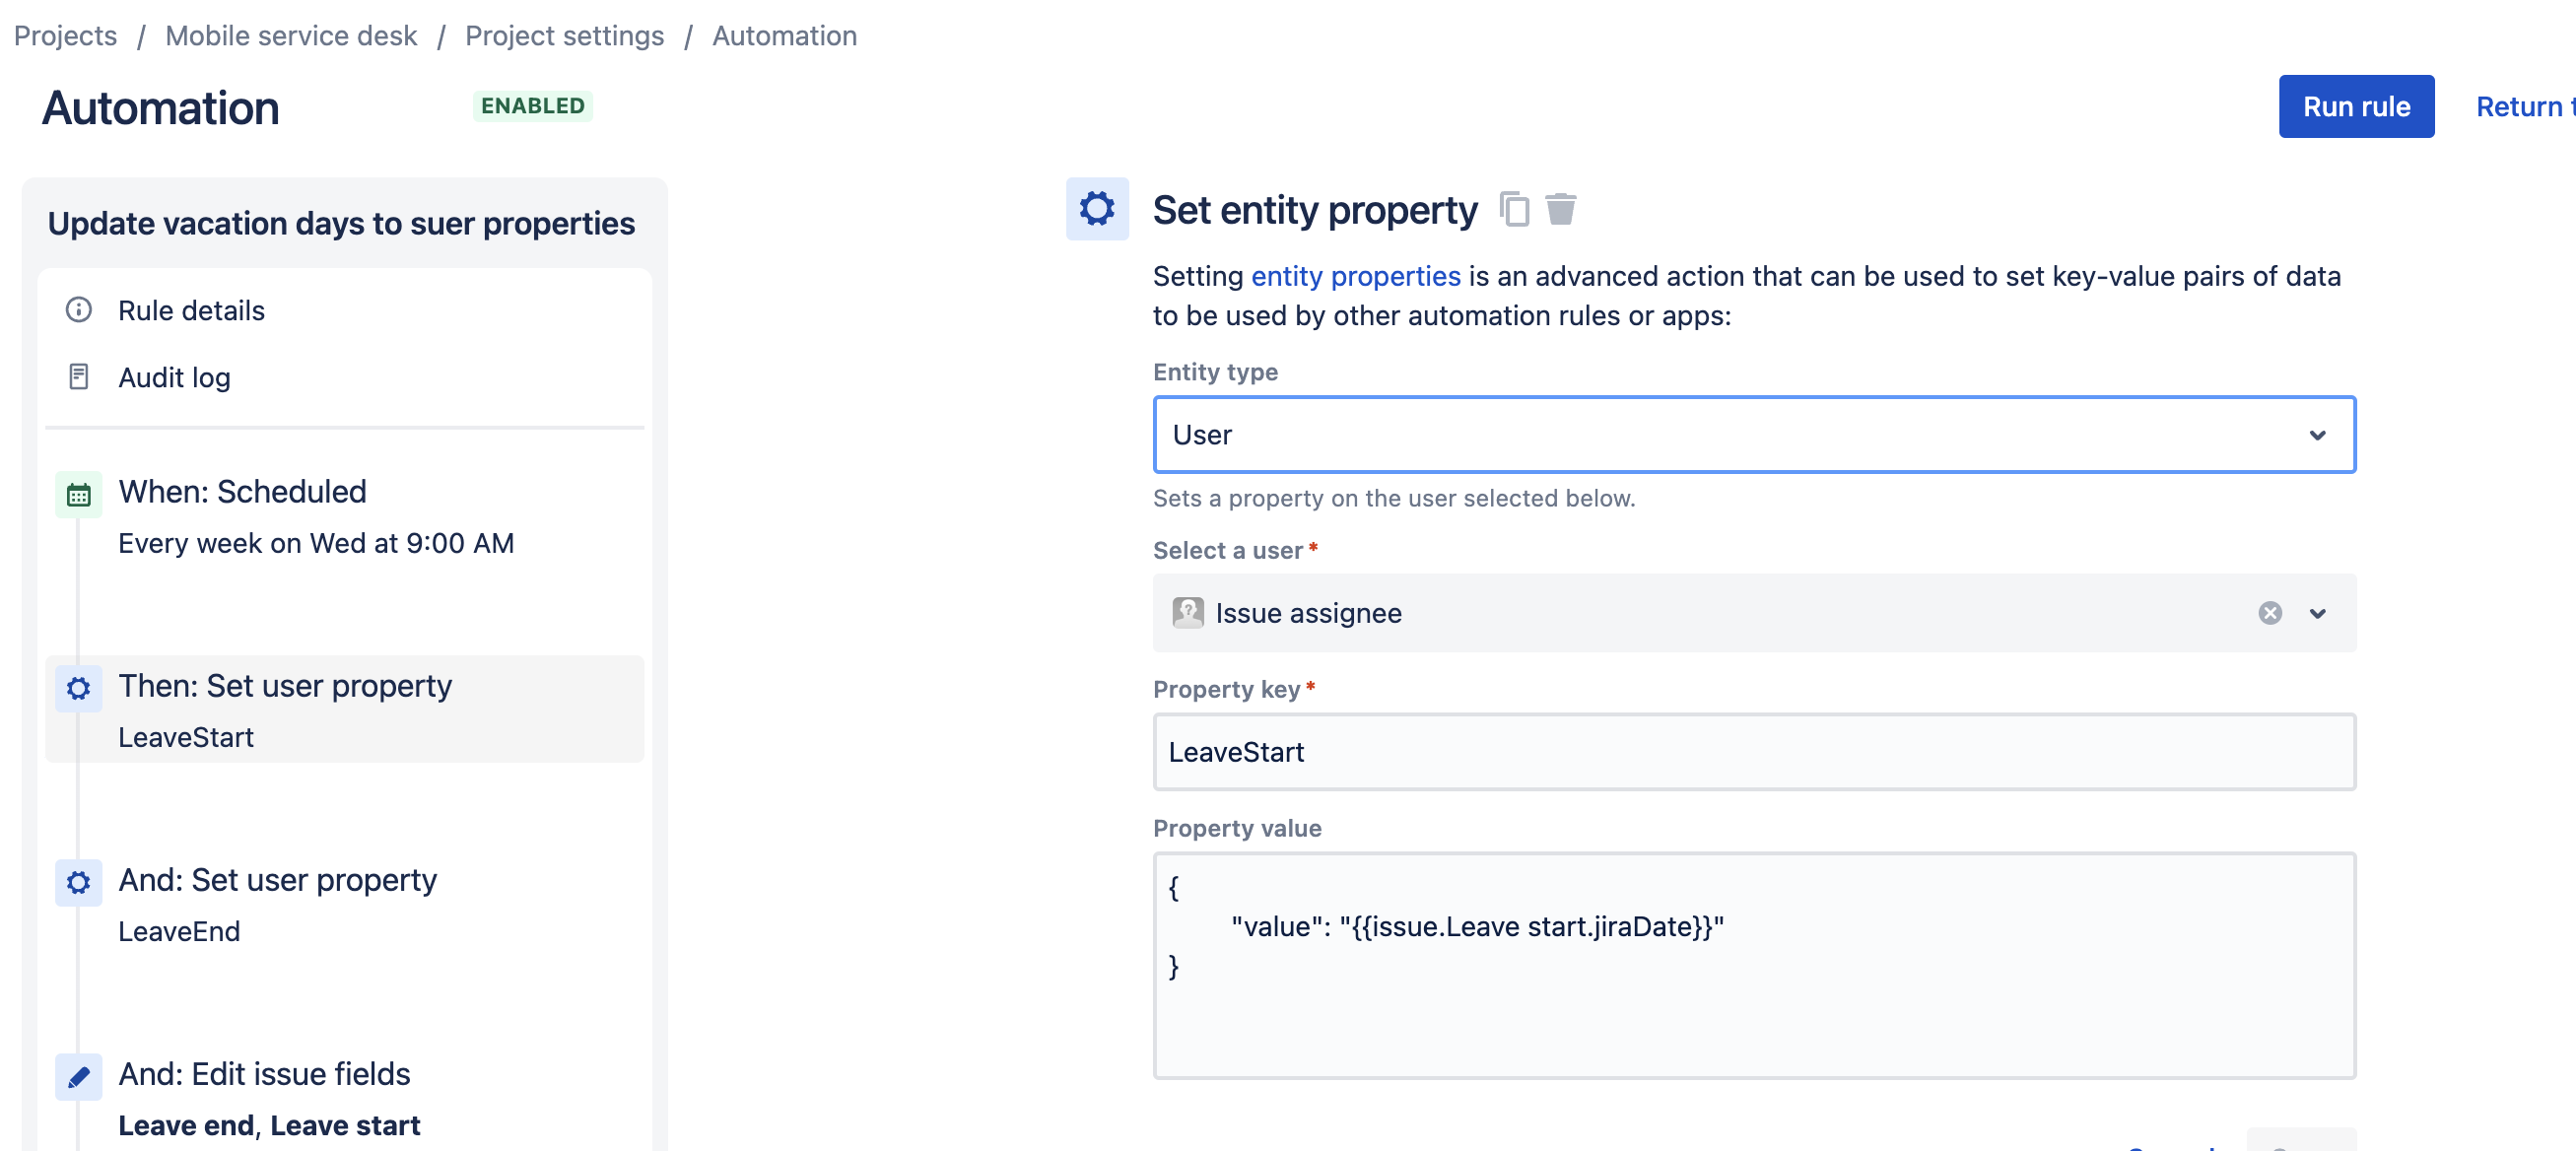Open the Audit log section
Image resolution: width=2576 pixels, height=1151 pixels.
click(174, 377)
